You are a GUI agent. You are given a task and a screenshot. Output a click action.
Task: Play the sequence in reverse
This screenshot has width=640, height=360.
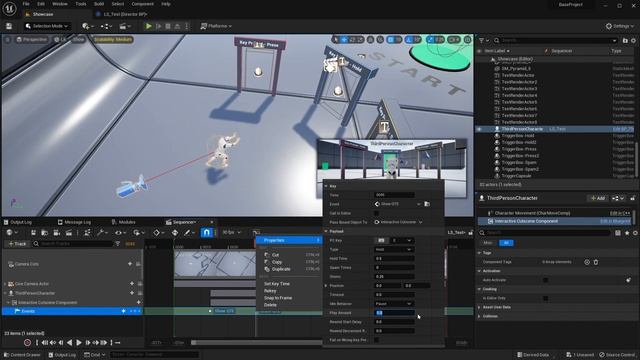(69, 342)
